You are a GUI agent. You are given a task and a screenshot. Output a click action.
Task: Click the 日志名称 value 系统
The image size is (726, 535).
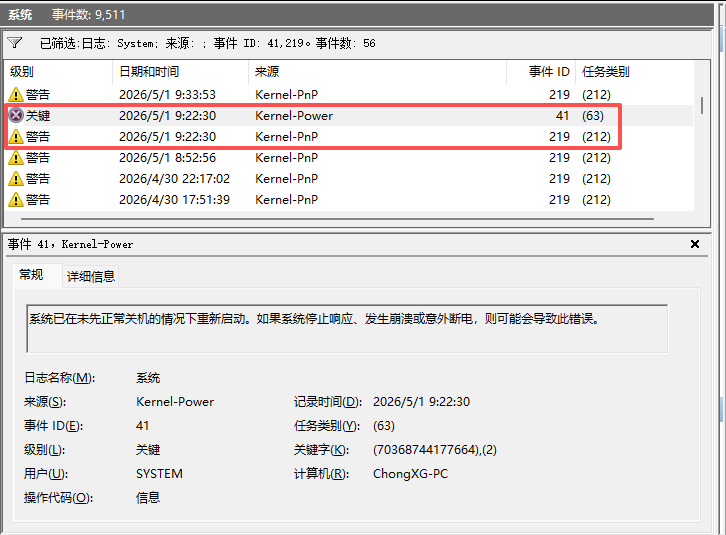[148, 378]
